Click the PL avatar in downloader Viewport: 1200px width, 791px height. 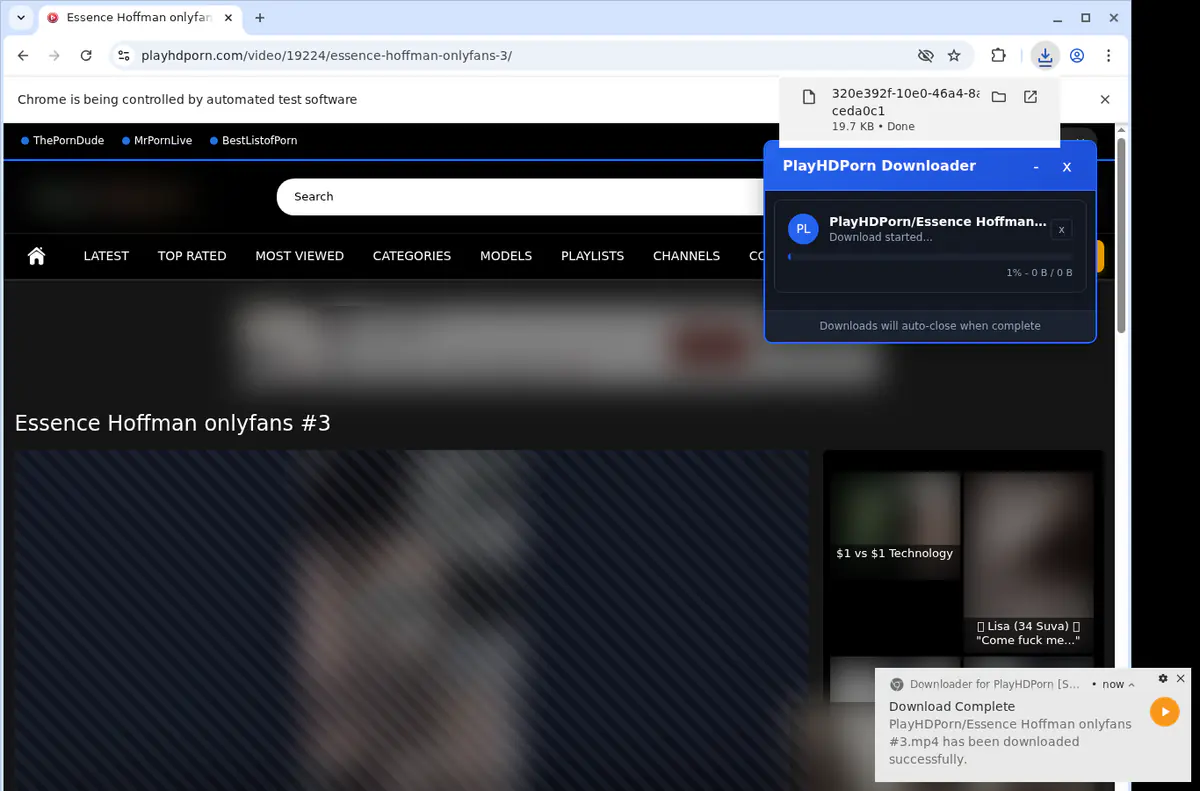pos(803,229)
